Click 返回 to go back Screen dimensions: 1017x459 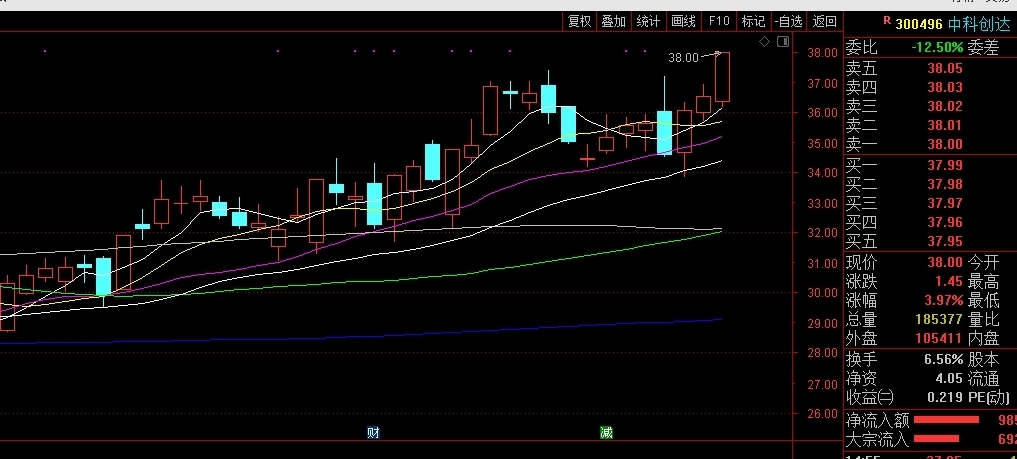click(824, 21)
